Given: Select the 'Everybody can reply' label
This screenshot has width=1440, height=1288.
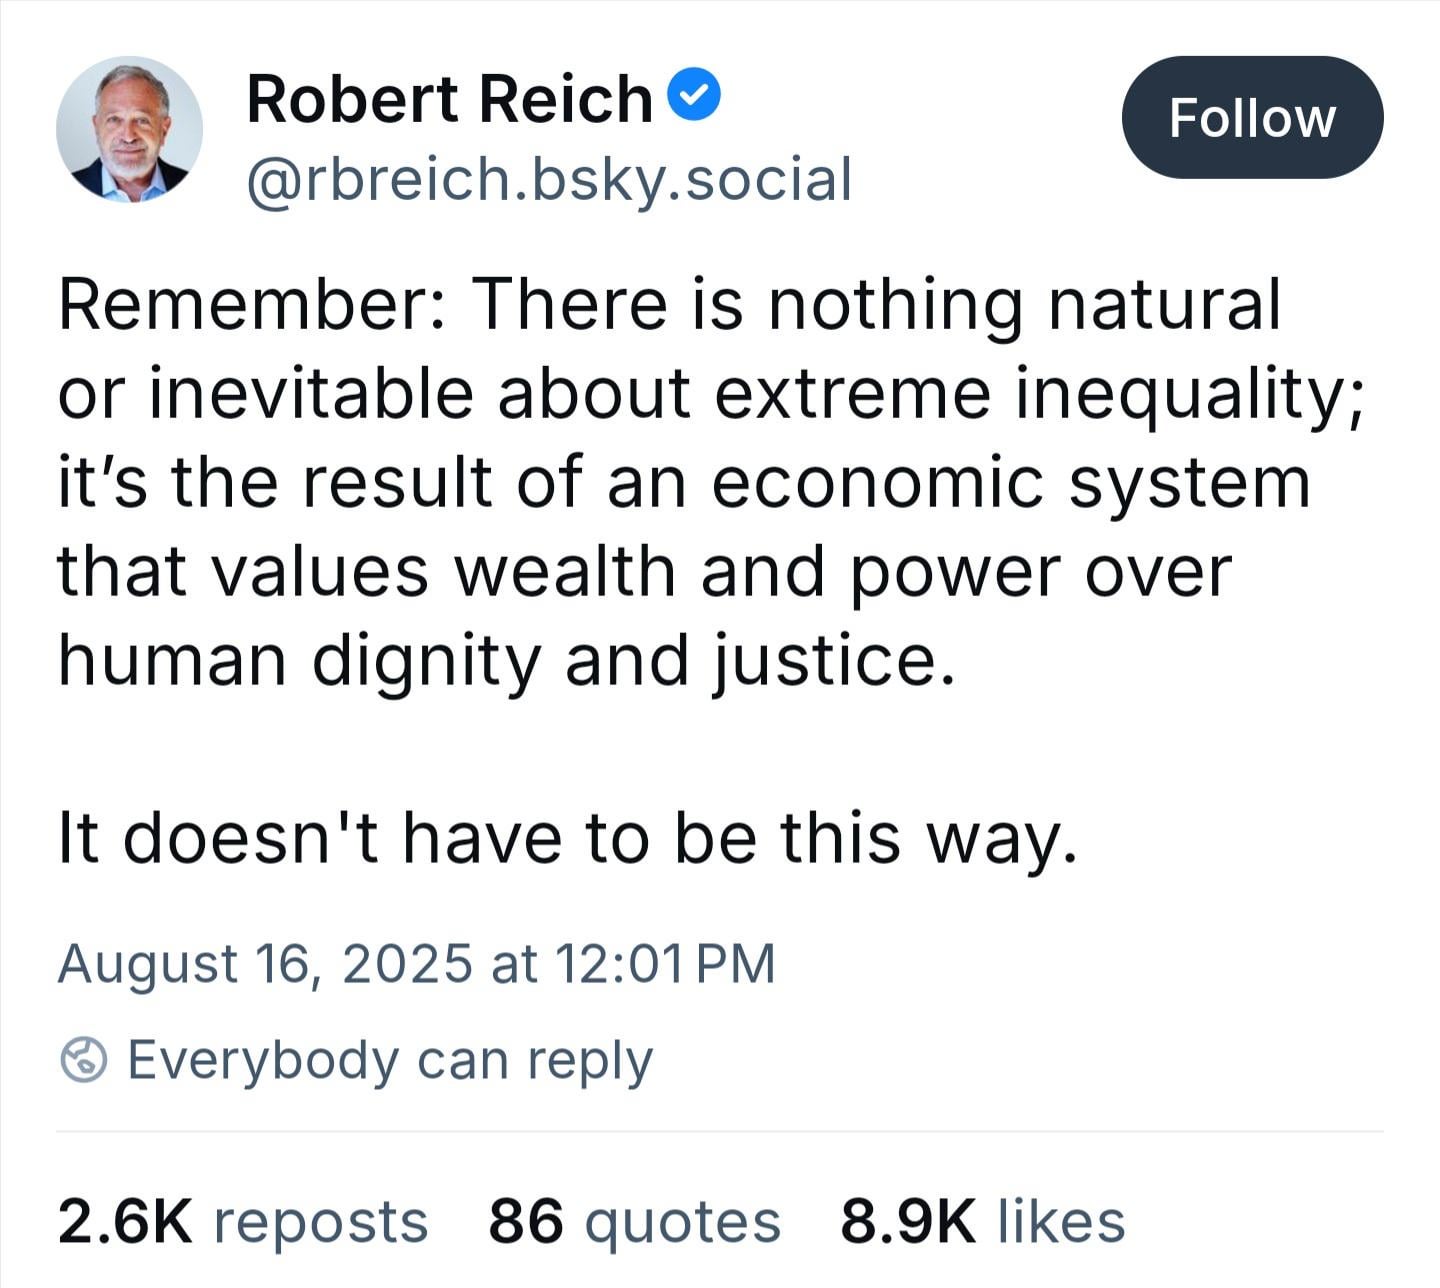Looking at the screenshot, I should (390, 1061).
